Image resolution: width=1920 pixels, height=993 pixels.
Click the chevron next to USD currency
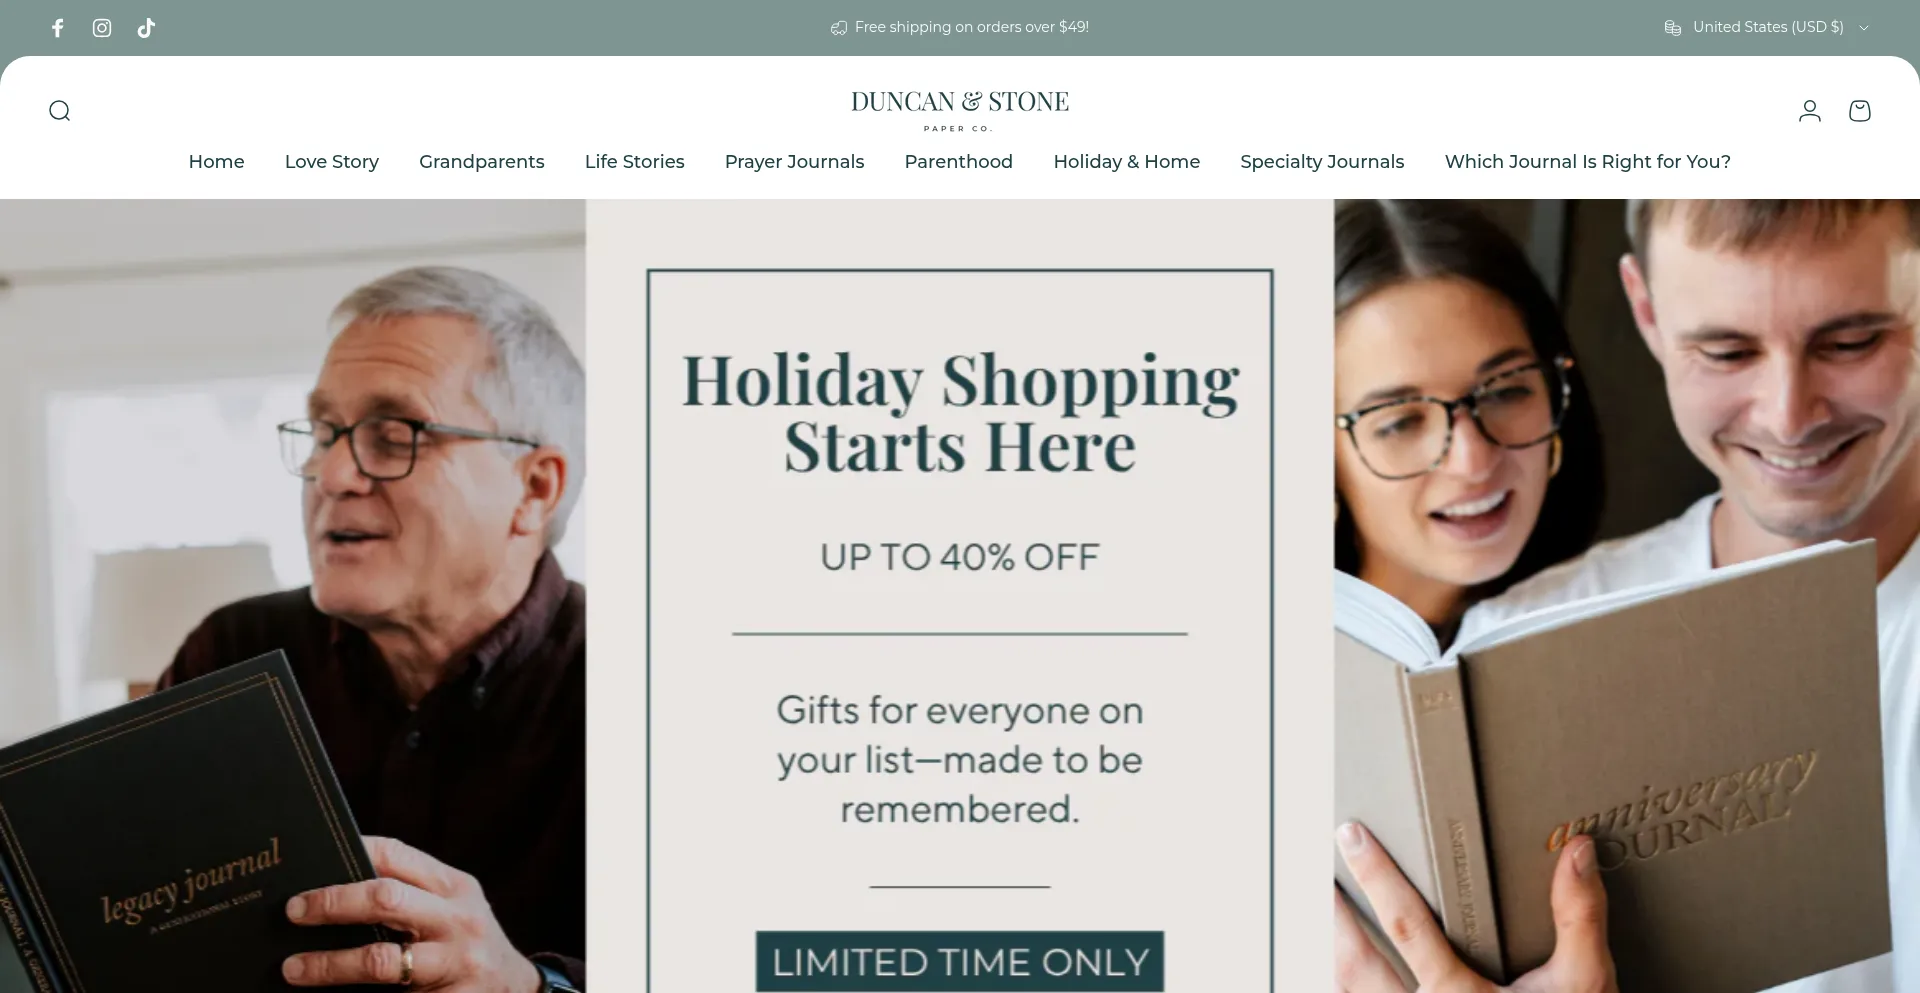[x=1864, y=28]
